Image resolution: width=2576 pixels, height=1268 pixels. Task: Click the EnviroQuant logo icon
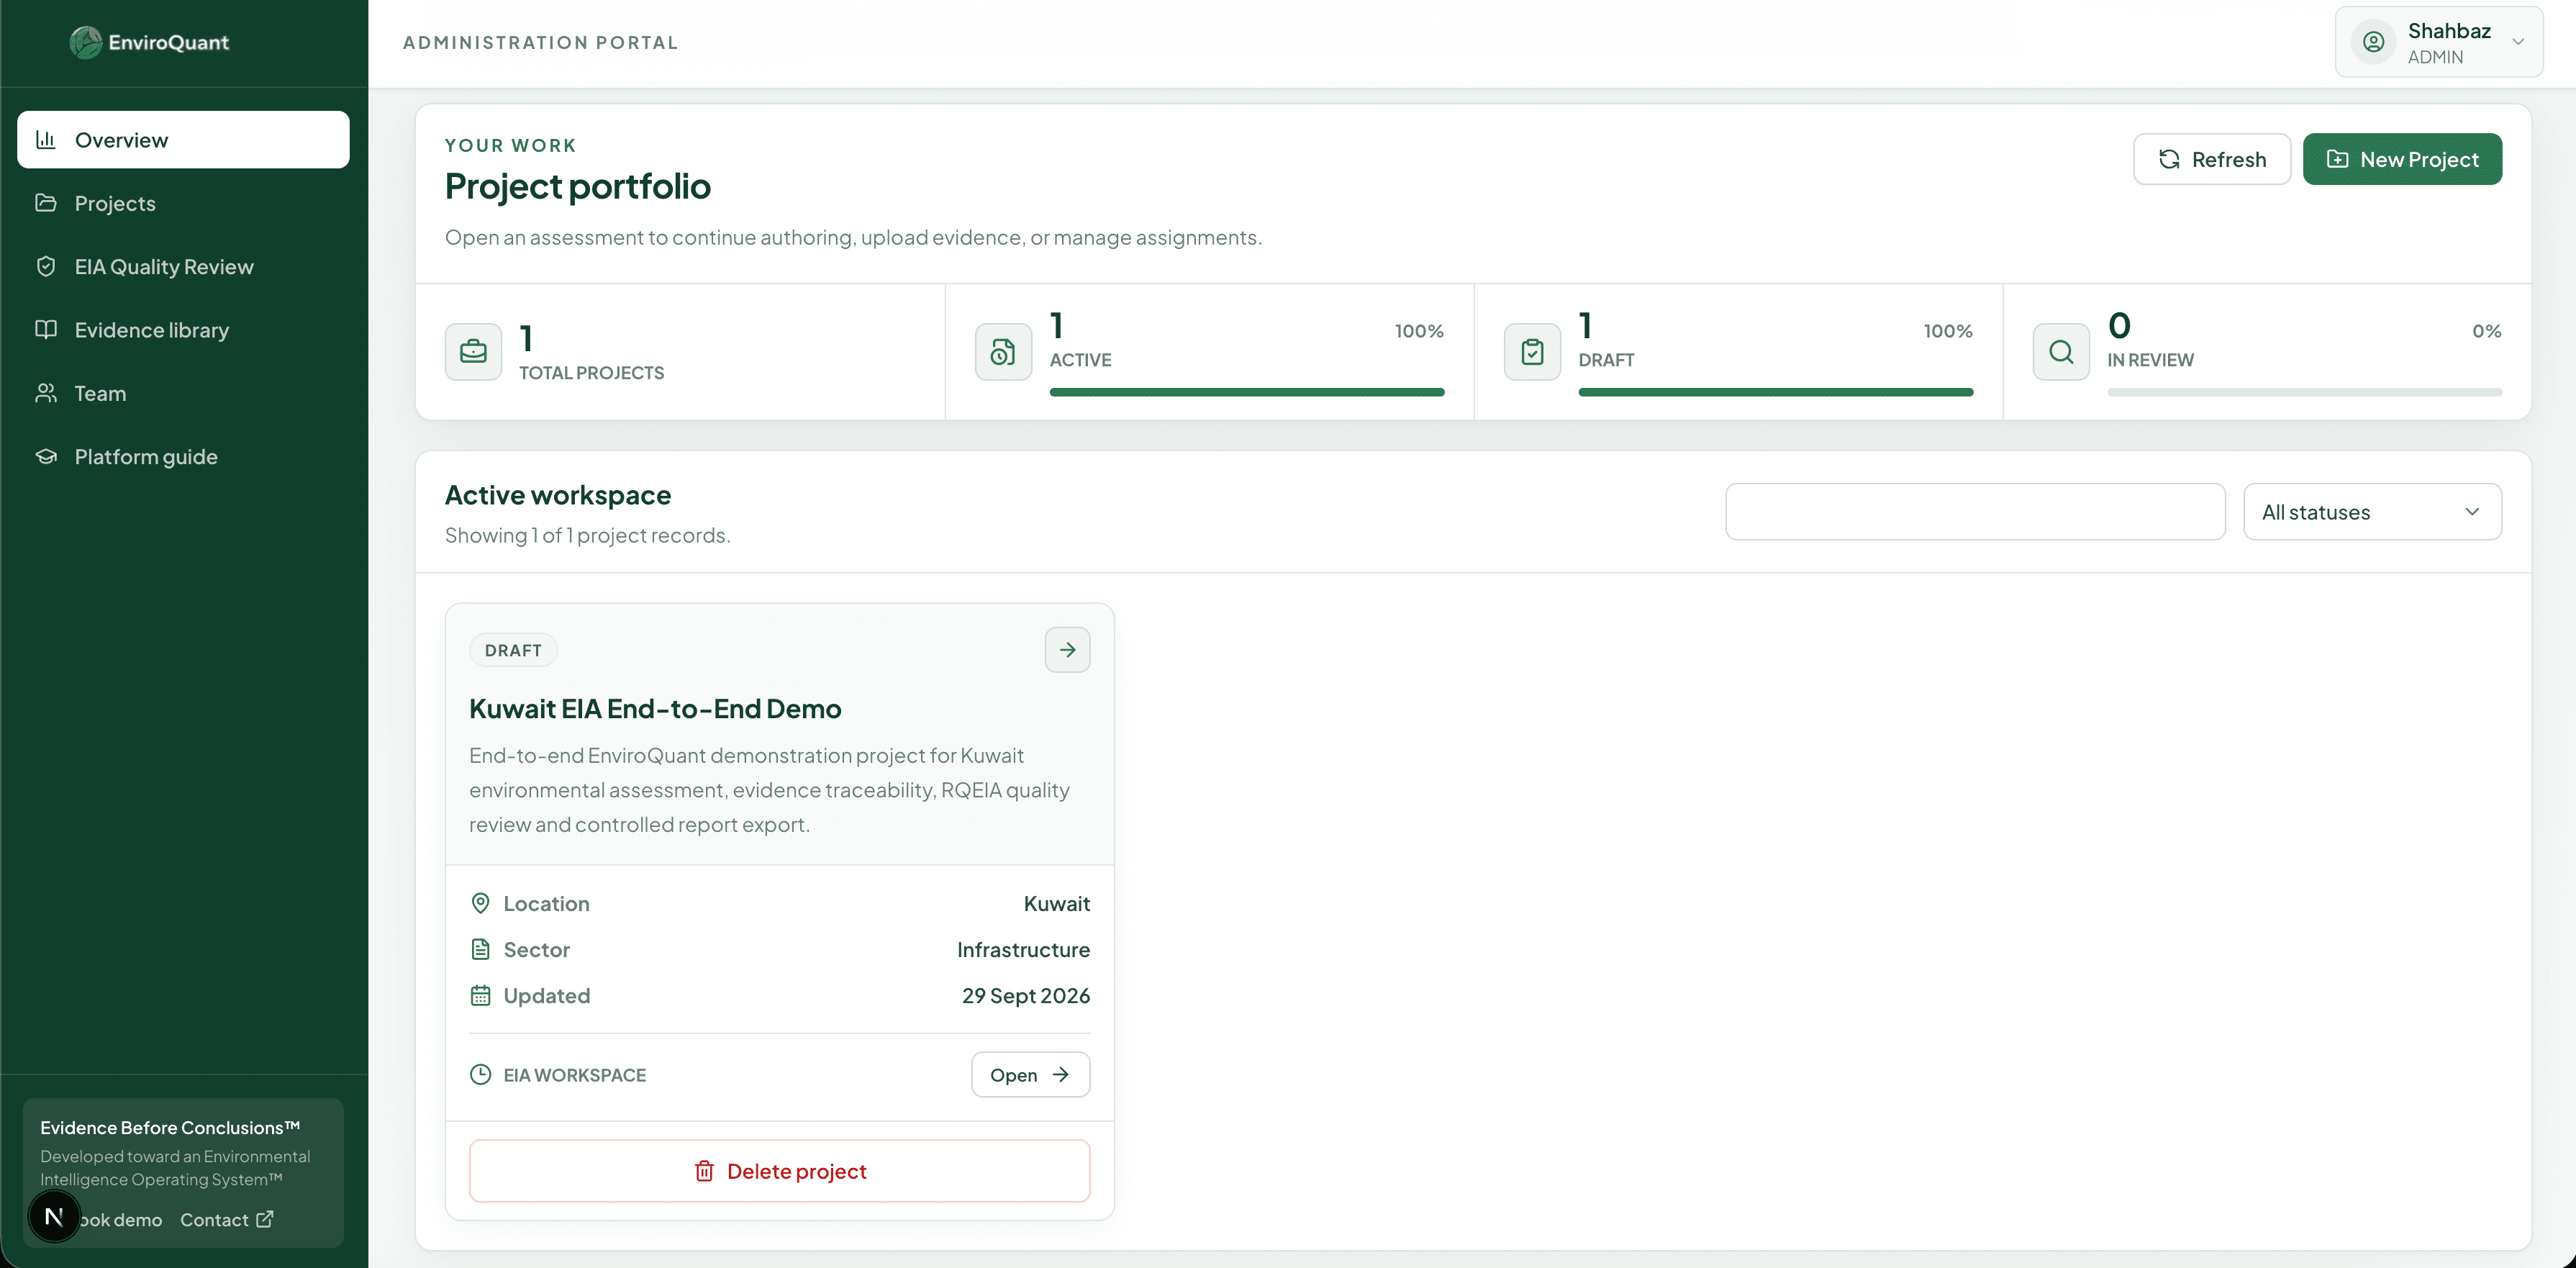(x=86, y=42)
